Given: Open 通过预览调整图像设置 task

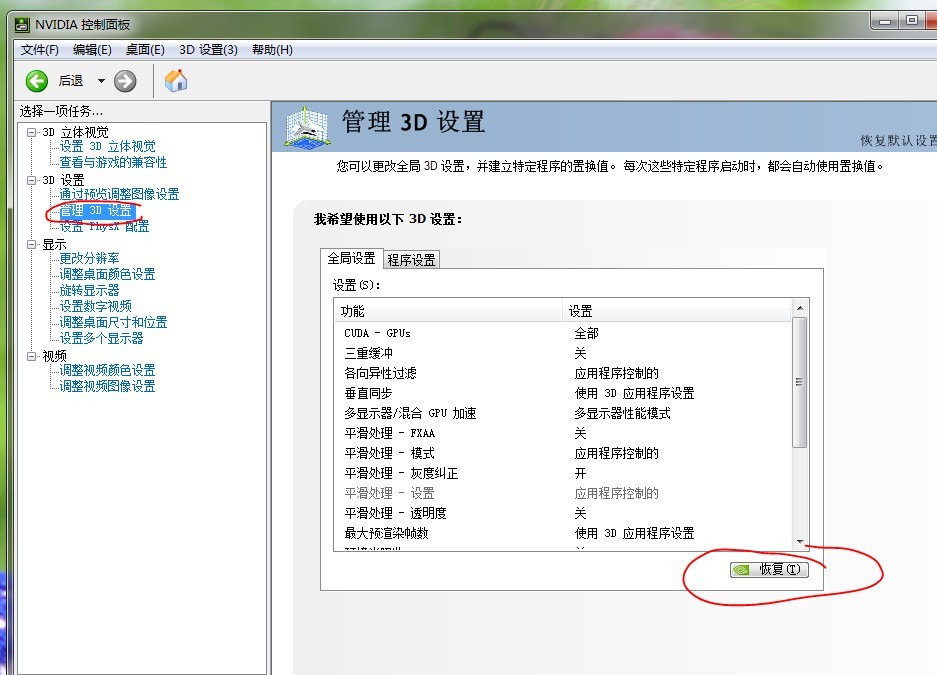Looking at the screenshot, I should [120, 194].
